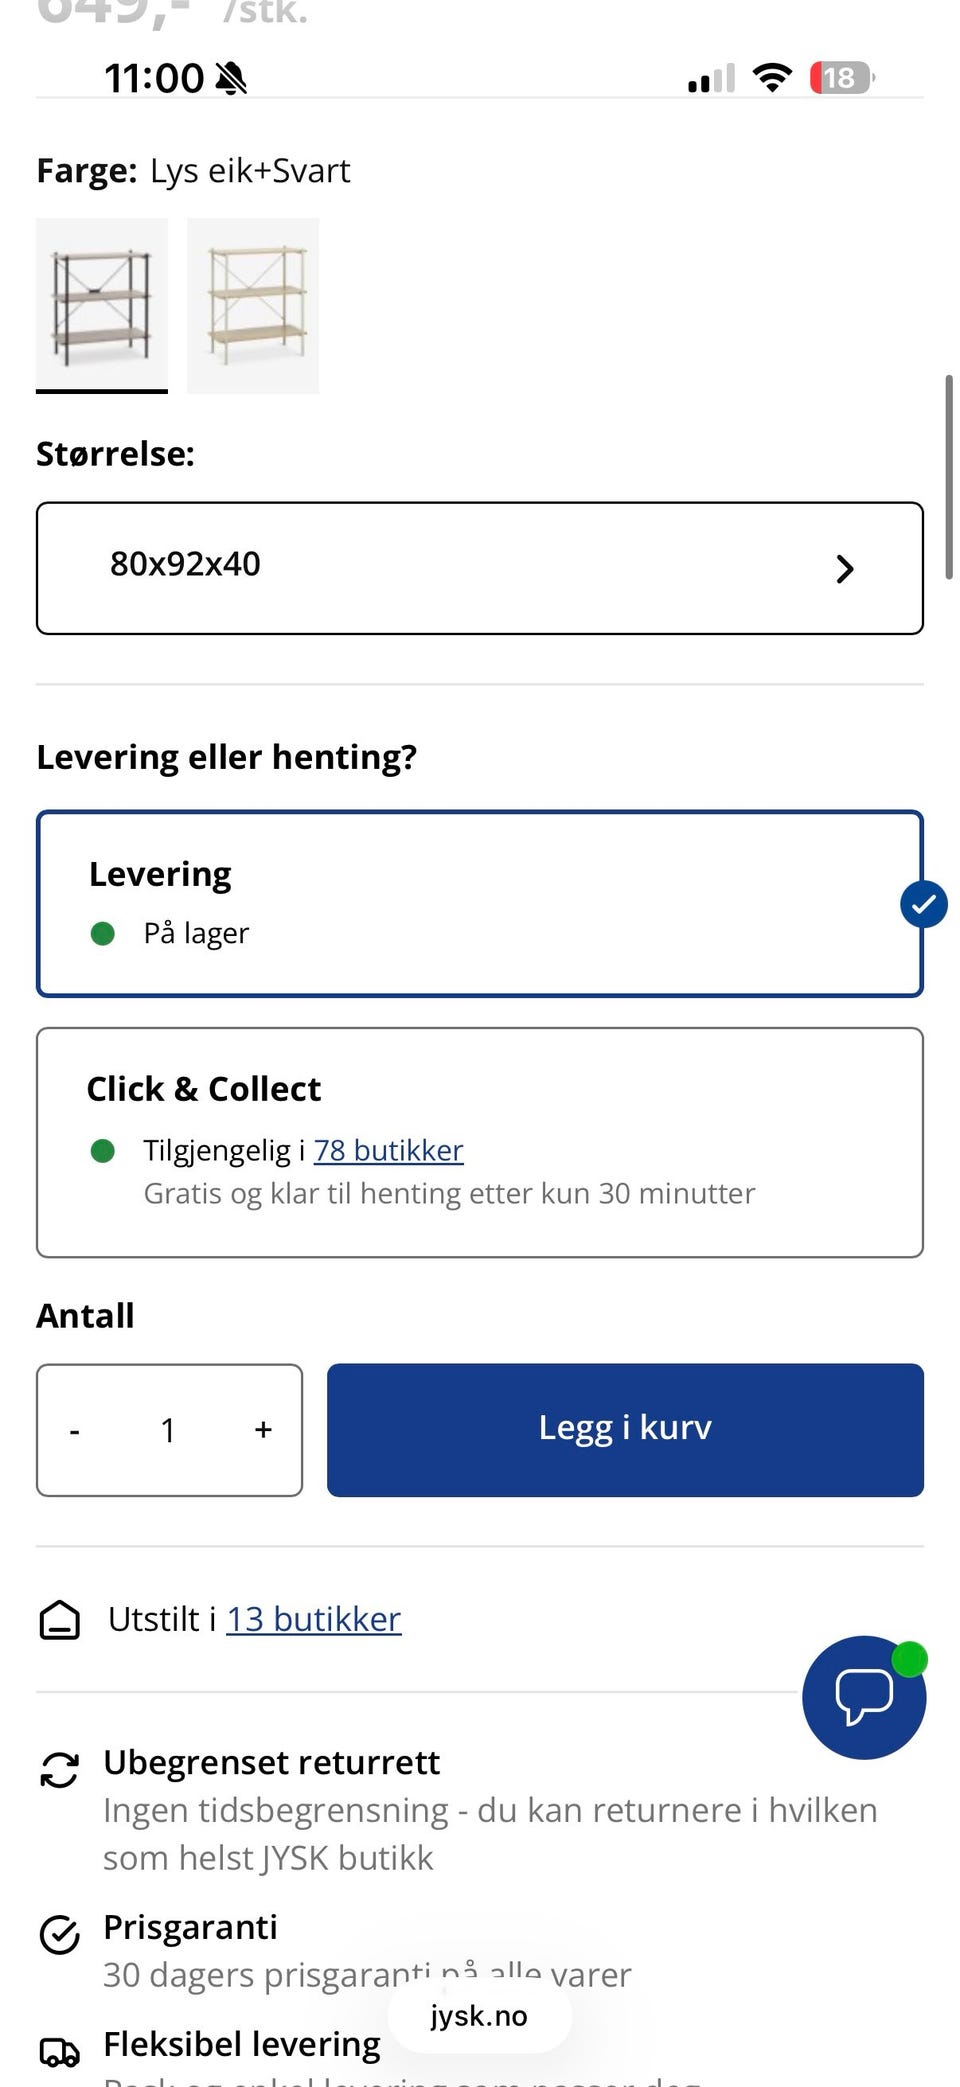Tap the delivery truck icon

59,2052
